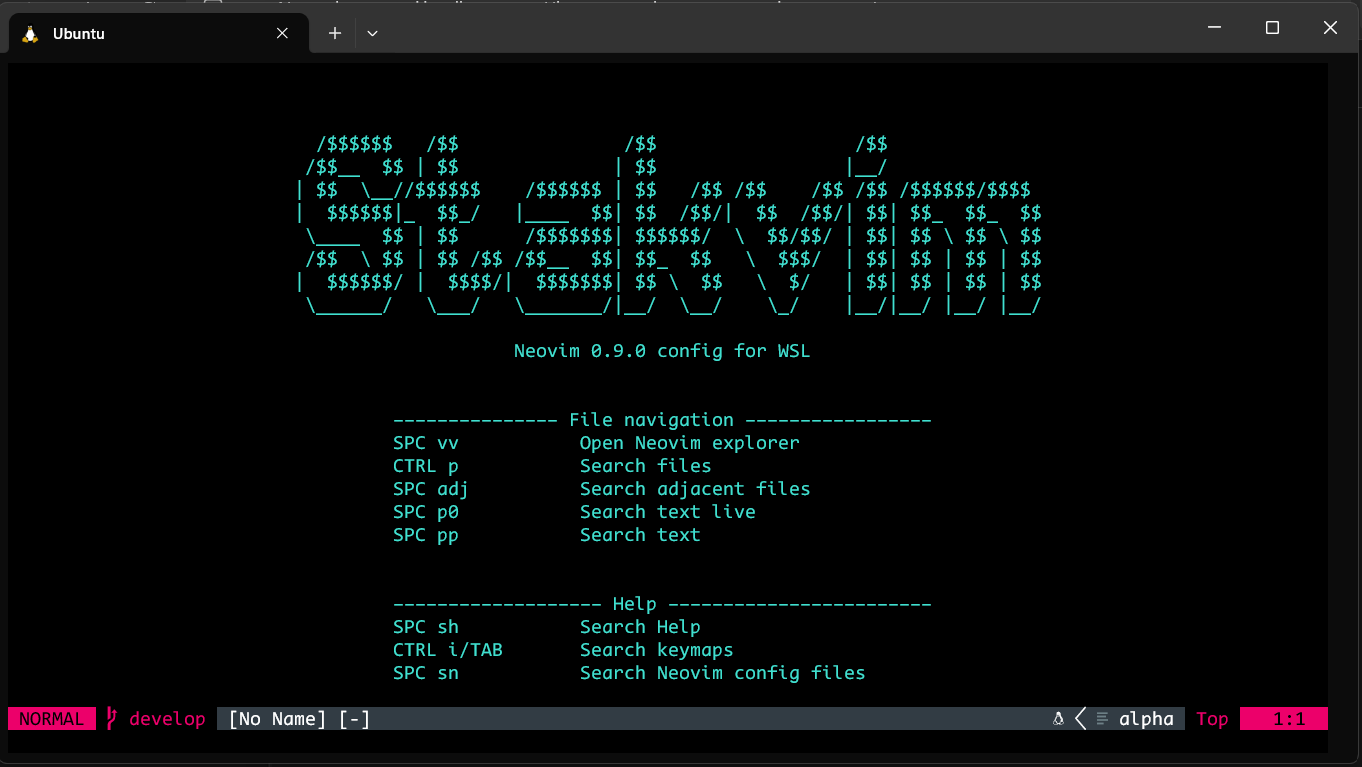Click the [No Name] [-] buffer label

point(300,718)
